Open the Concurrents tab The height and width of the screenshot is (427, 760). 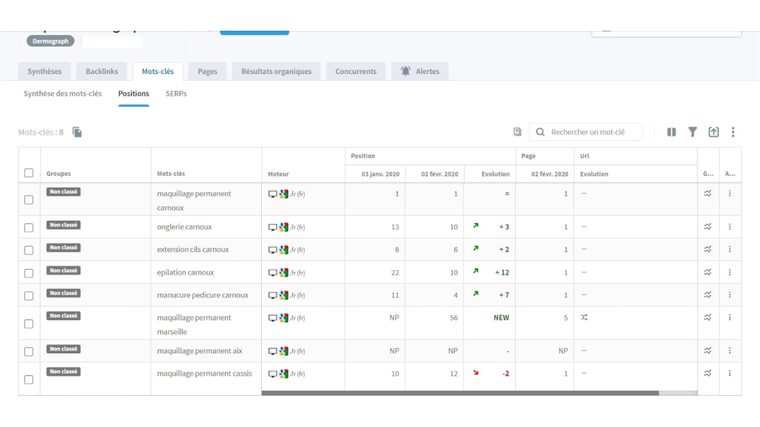click(356, 71)
